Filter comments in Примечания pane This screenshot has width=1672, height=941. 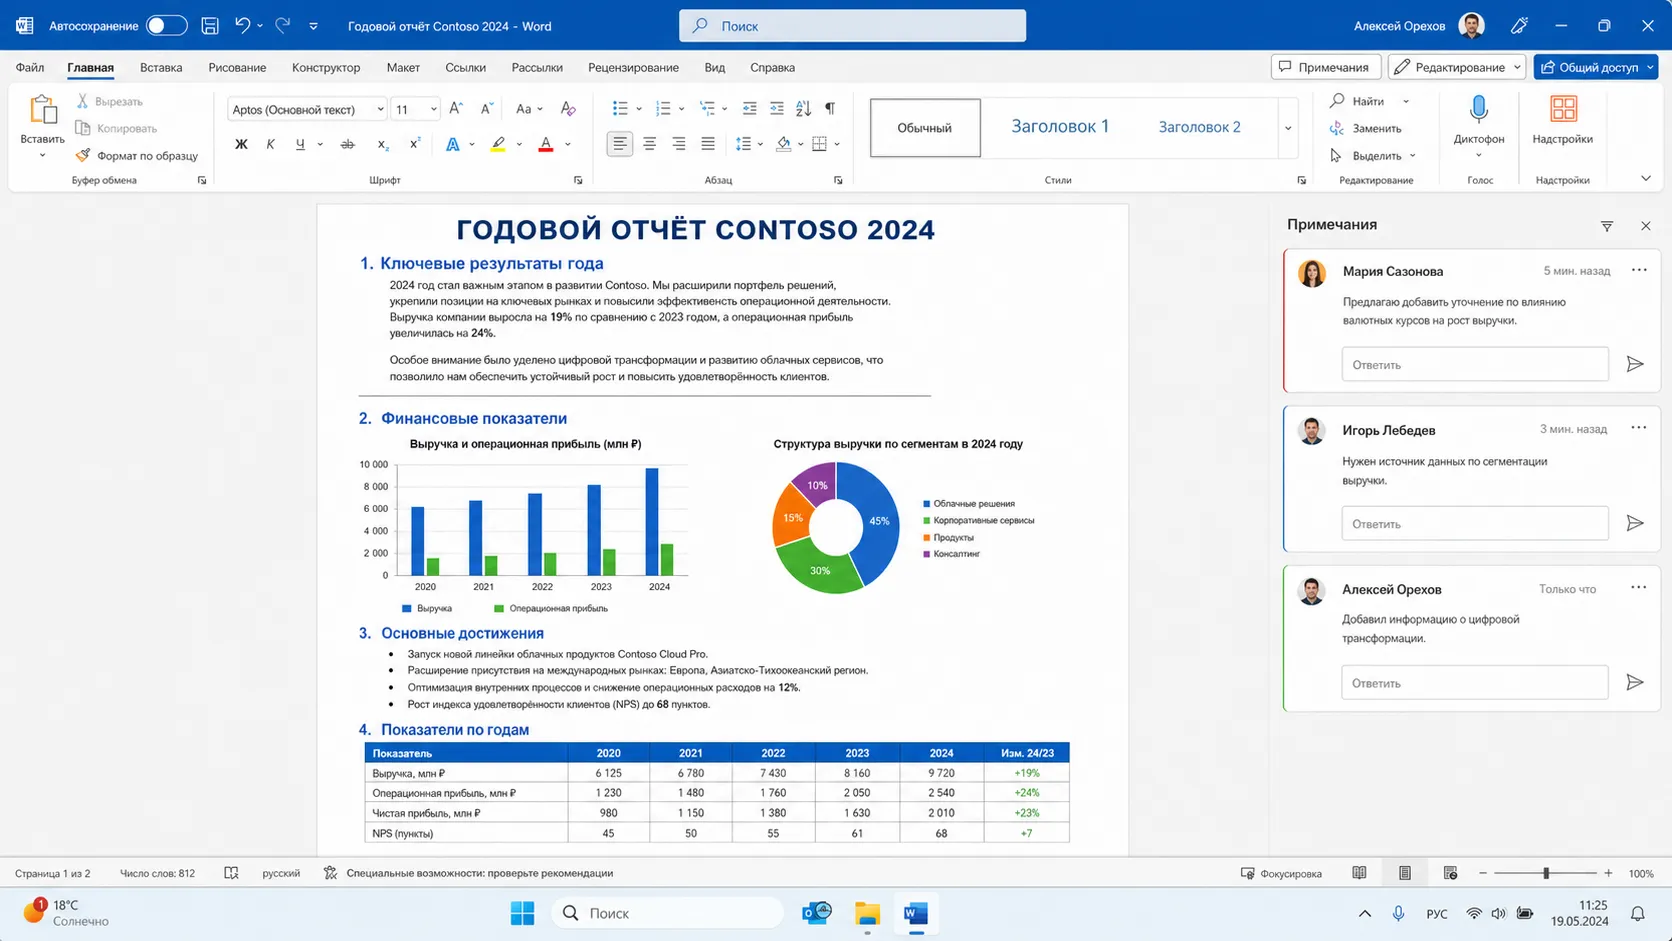(x=1607, y=226)
